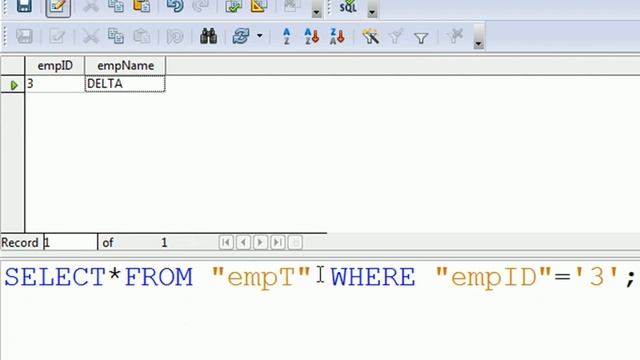
Task: Select the cell containing 3
Action: coord(55,84)
